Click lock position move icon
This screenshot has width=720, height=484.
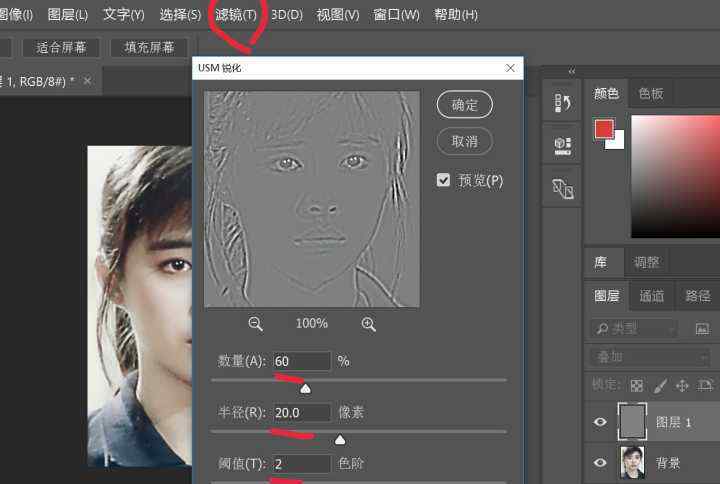(683, 385)
